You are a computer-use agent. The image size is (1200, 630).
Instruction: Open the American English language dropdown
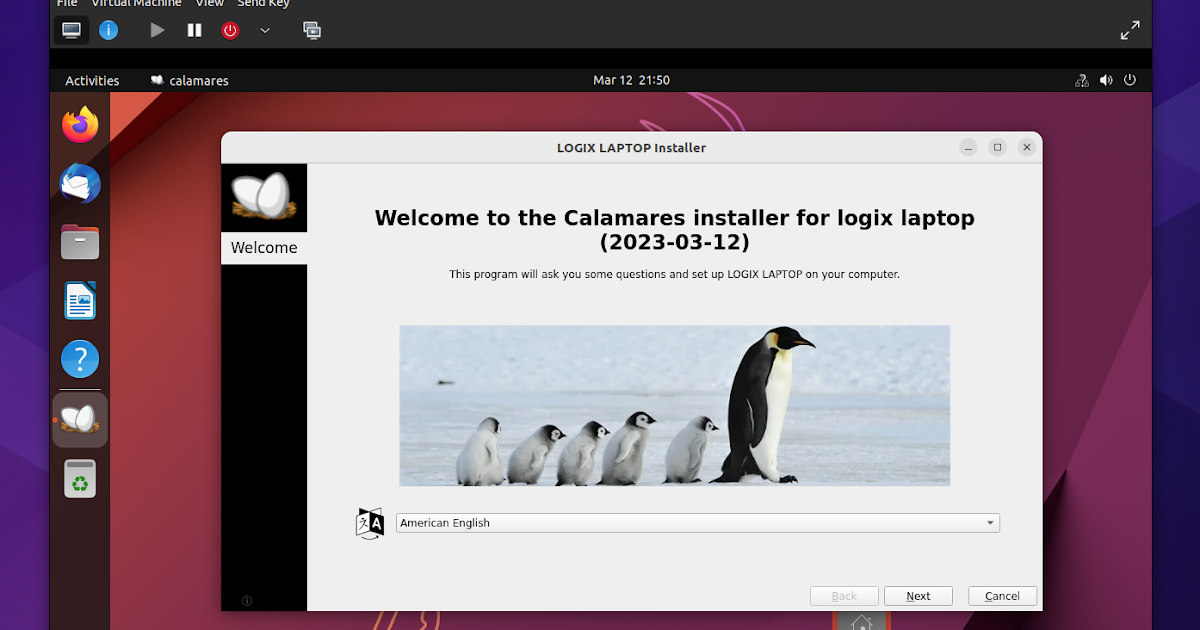pyautogui.click(x=698, y=523)
